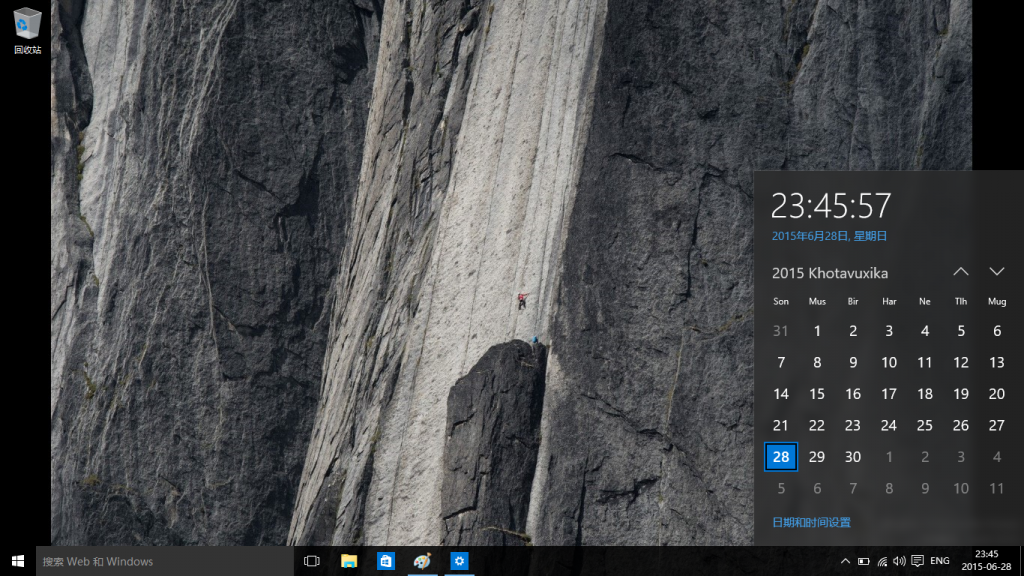Open the network connections icon
The image size is (1024, 576).
click(x=882, y=561)
